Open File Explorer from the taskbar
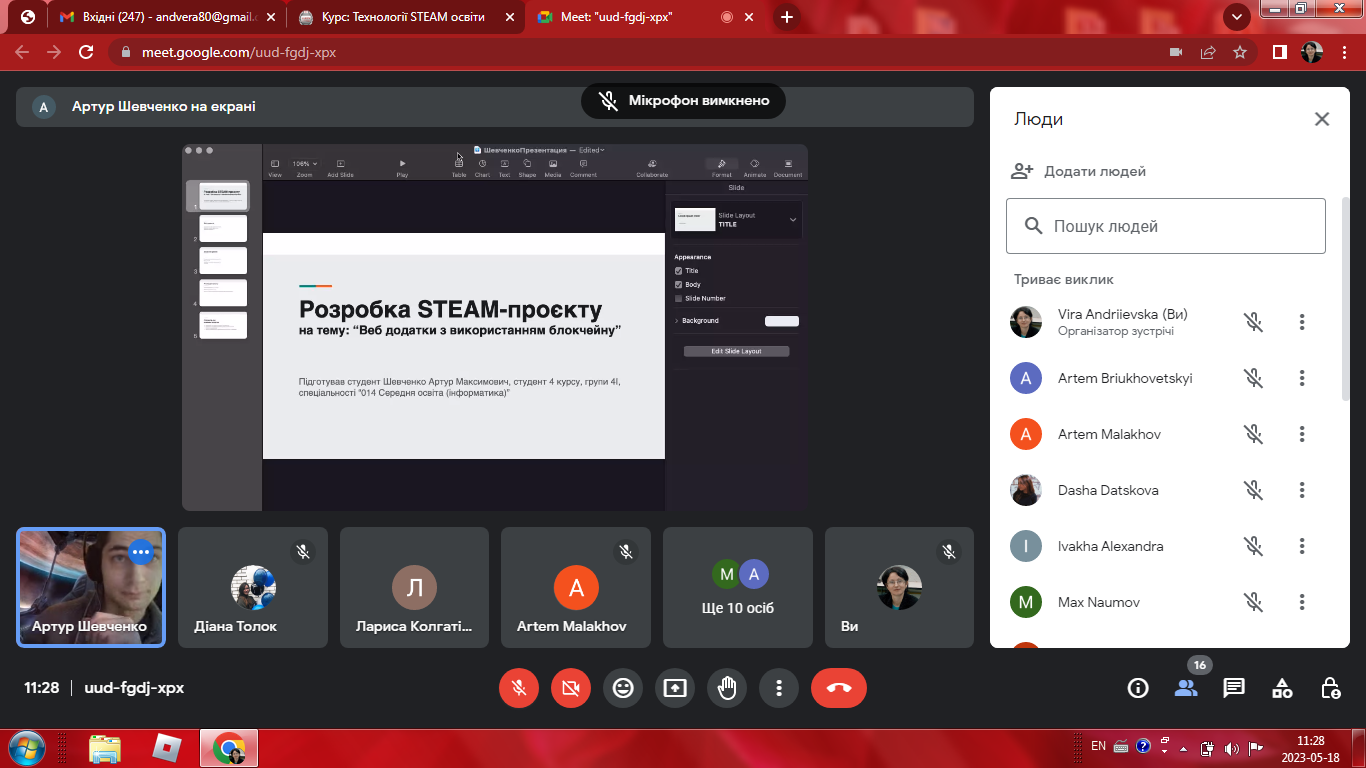The width and height of the screenshot is (1366, 768). tap(105, 748)
